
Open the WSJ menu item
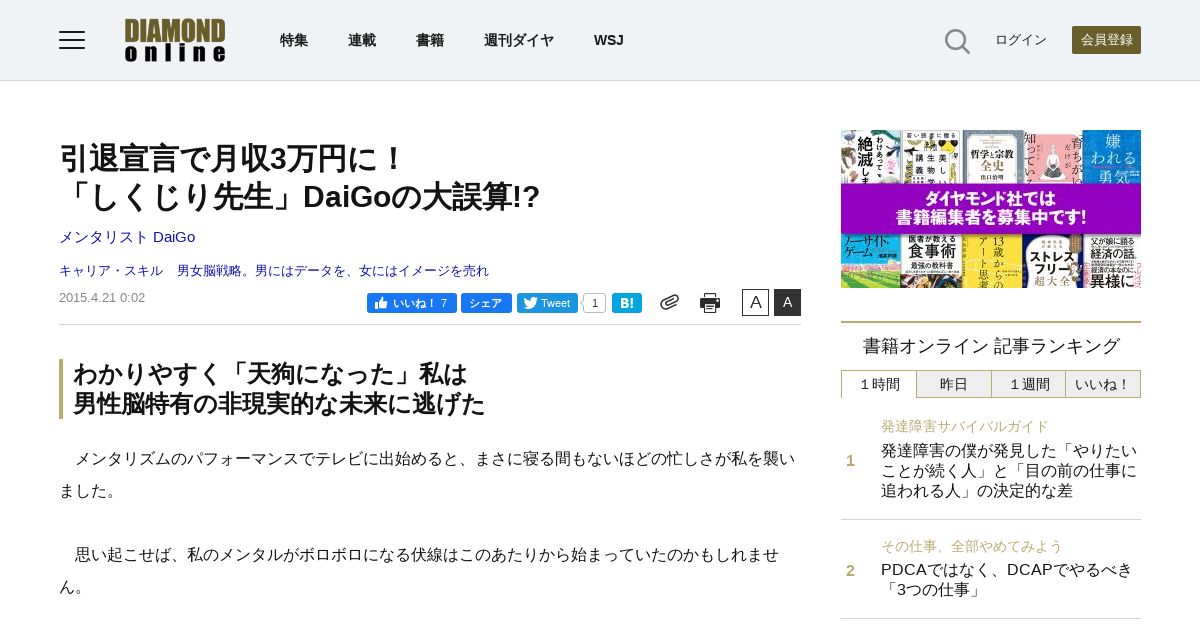[608, 40]
